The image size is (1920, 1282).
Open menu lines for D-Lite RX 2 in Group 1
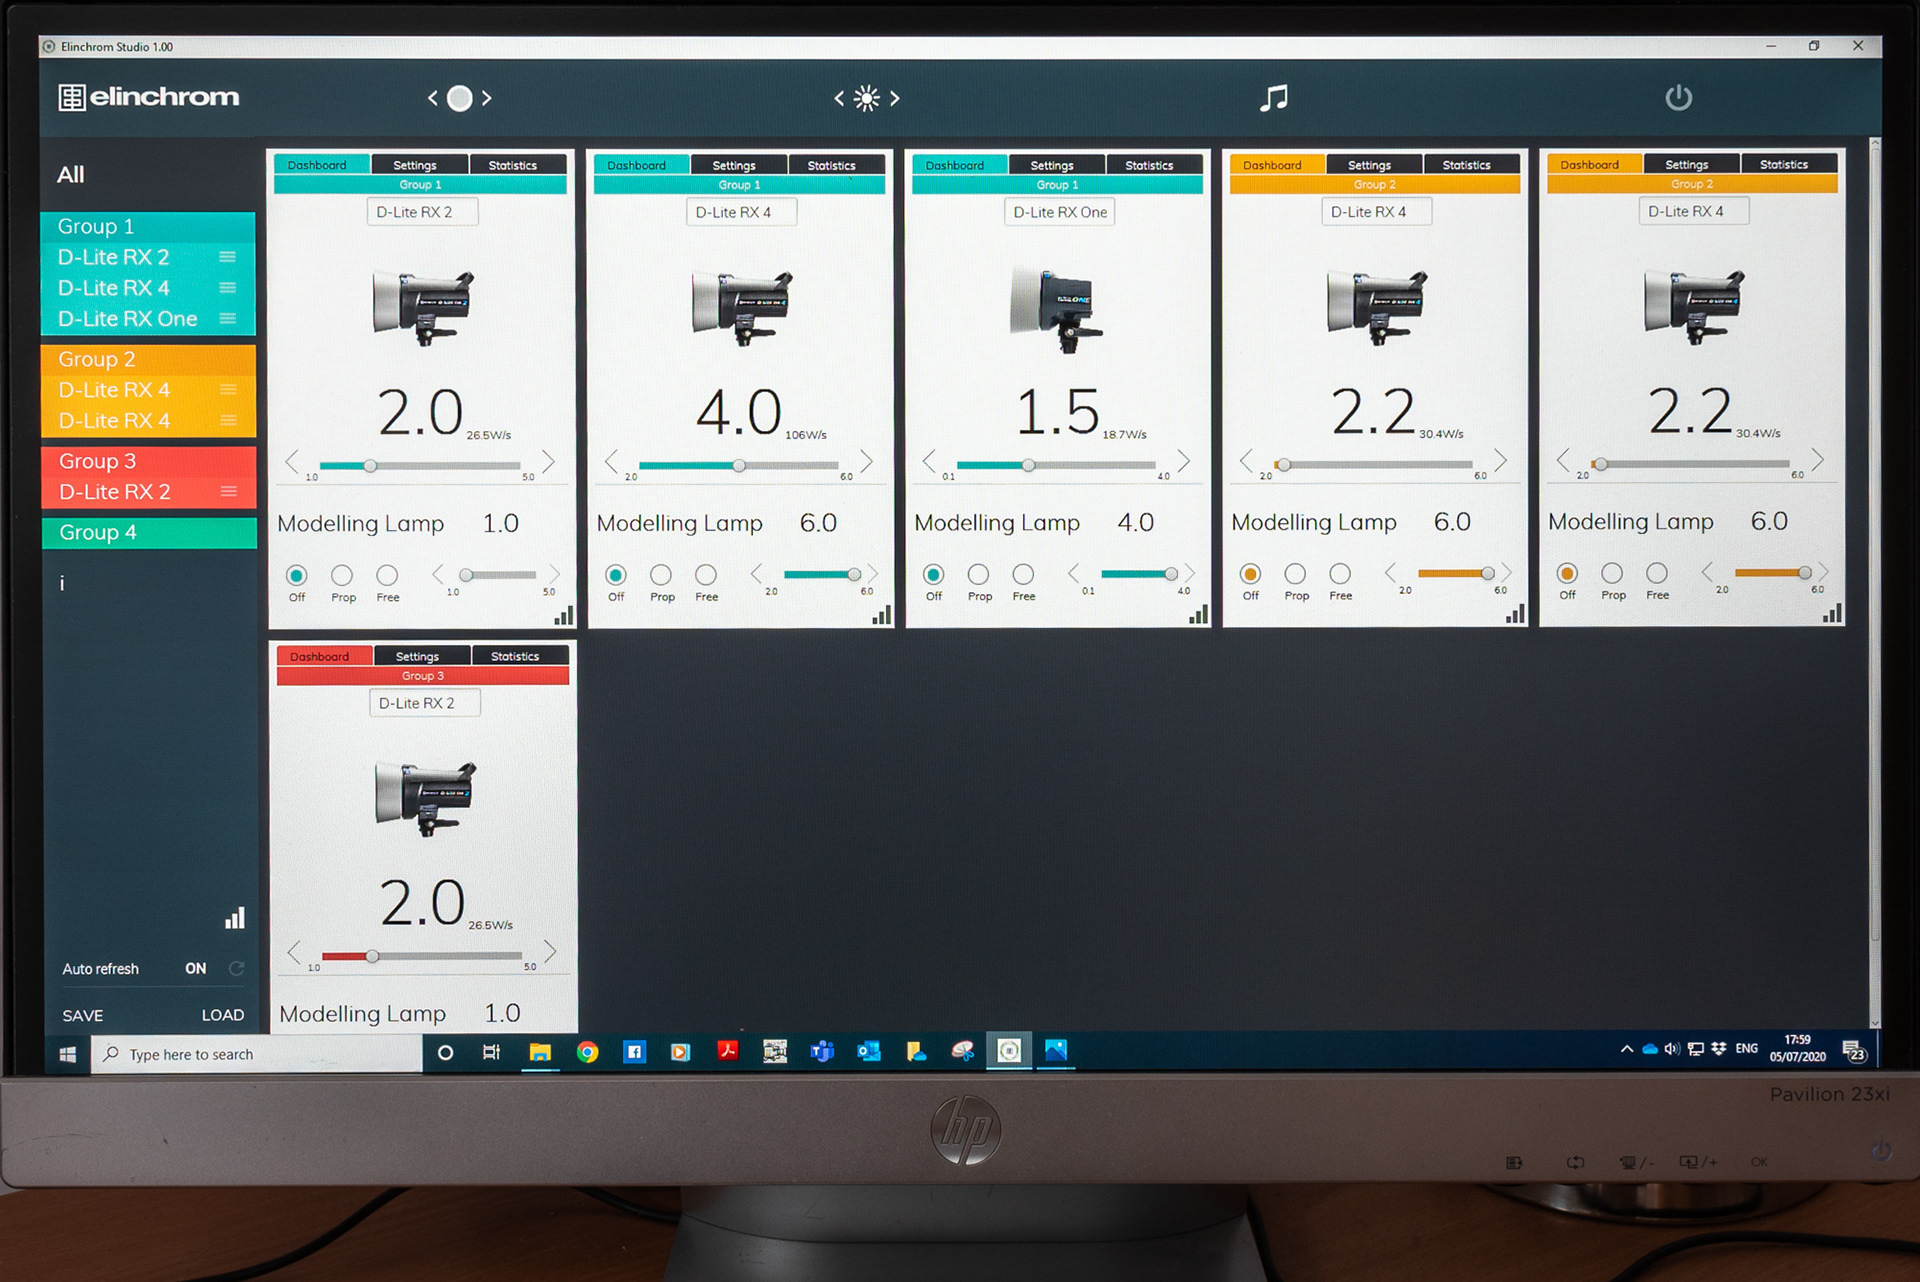(228, 257)
